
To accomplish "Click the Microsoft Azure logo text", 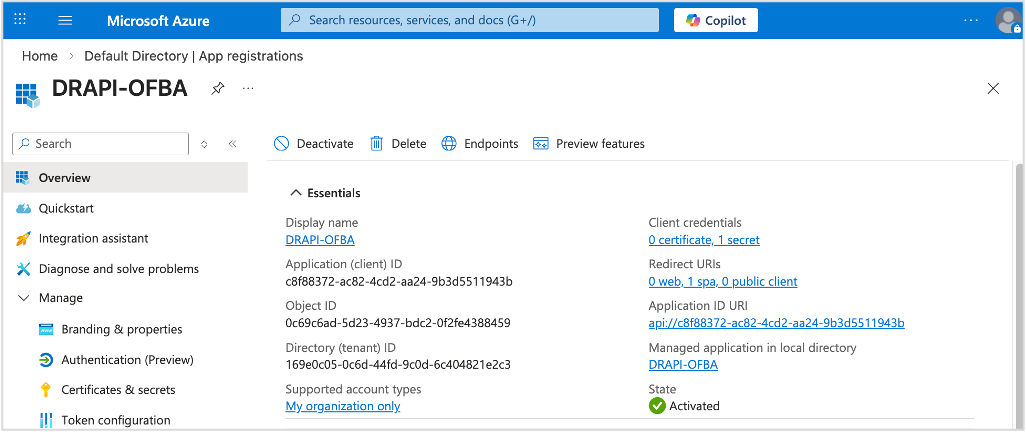I will pyautogui.click(x=158, y=20).
